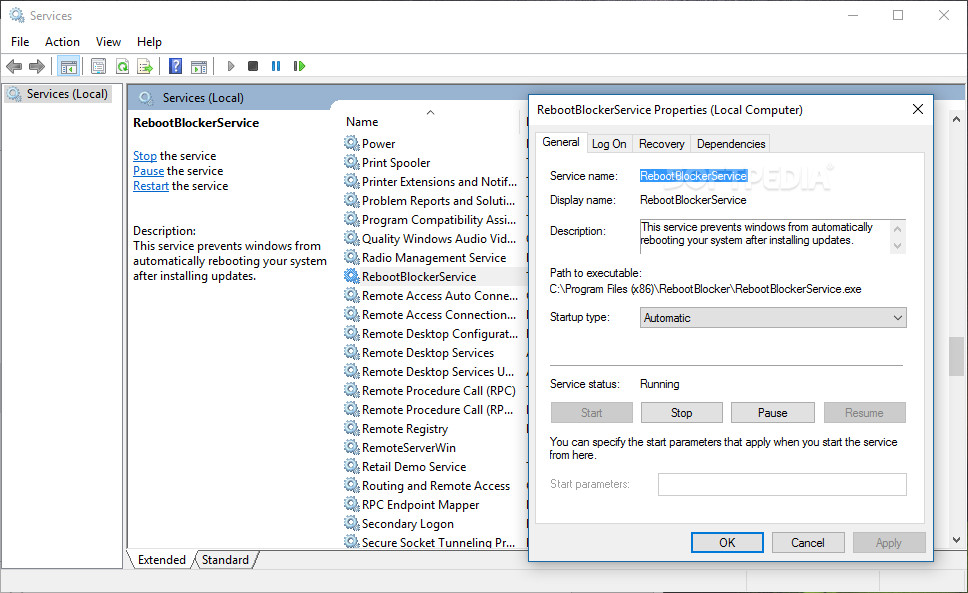The height and width of the screenshot is (593, 968).
Task: Select the Routing and Remote Access row
Action: click(x=435, y=486)
